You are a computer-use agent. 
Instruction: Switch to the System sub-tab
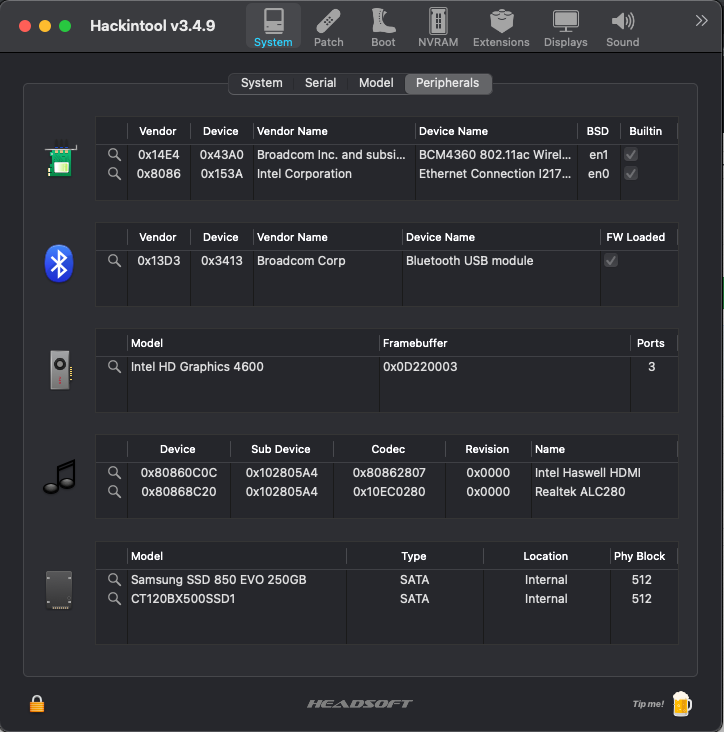tap(261, 83)
